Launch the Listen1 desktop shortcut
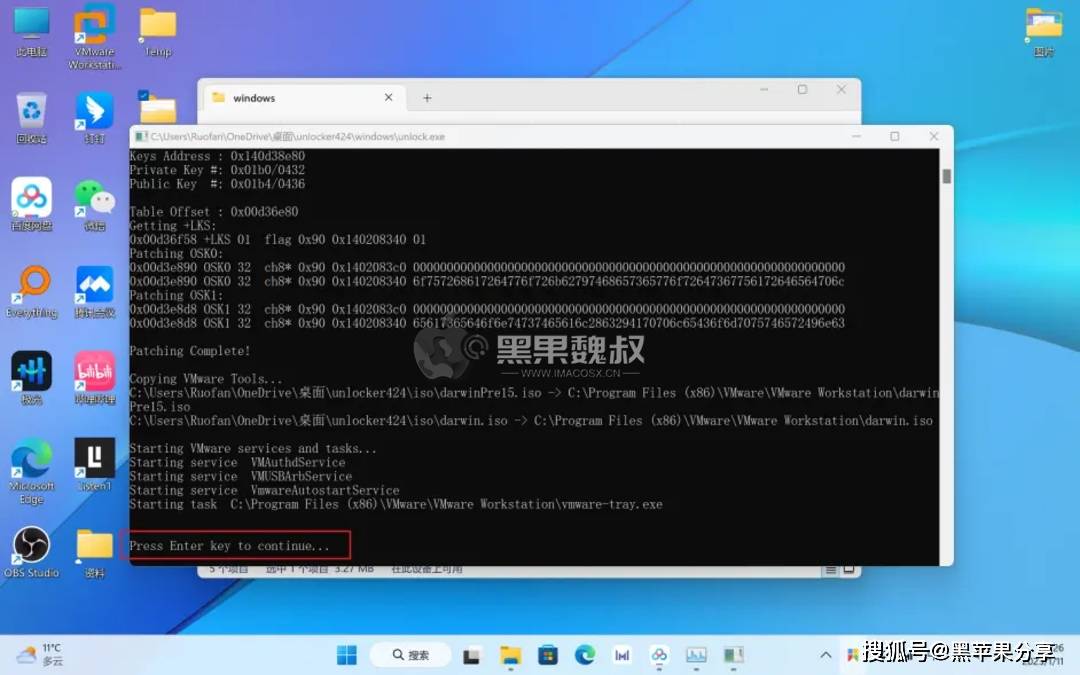The image size is (1080, 675). (x=94, y=465)
